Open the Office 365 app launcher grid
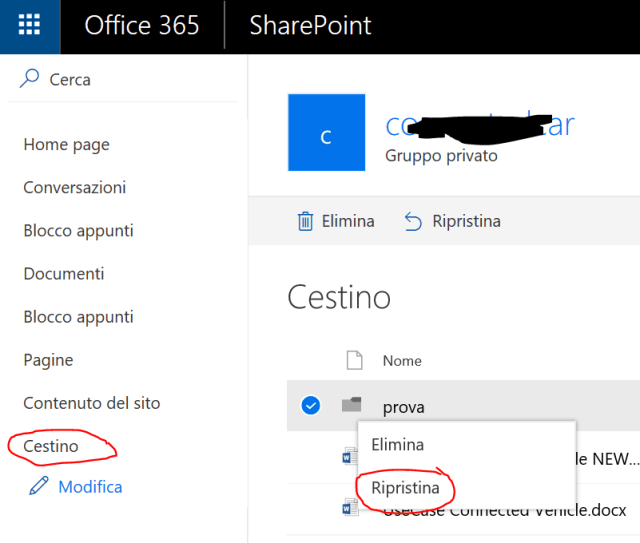The width and height of the screenshot is (640, 543). pos(29,27)
